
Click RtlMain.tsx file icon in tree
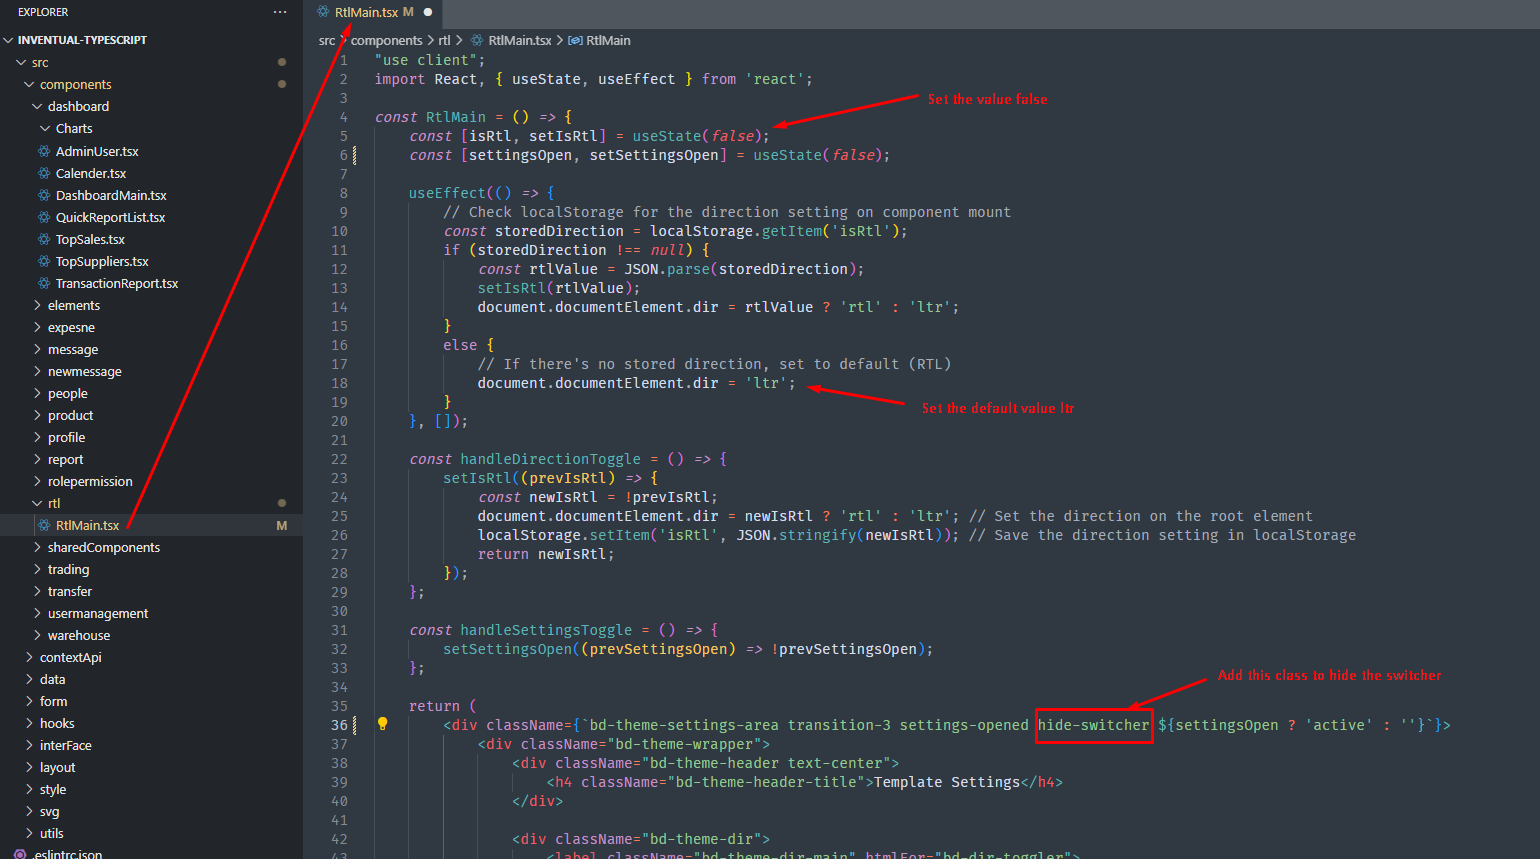pyautogui.click(x=44, y=525)
